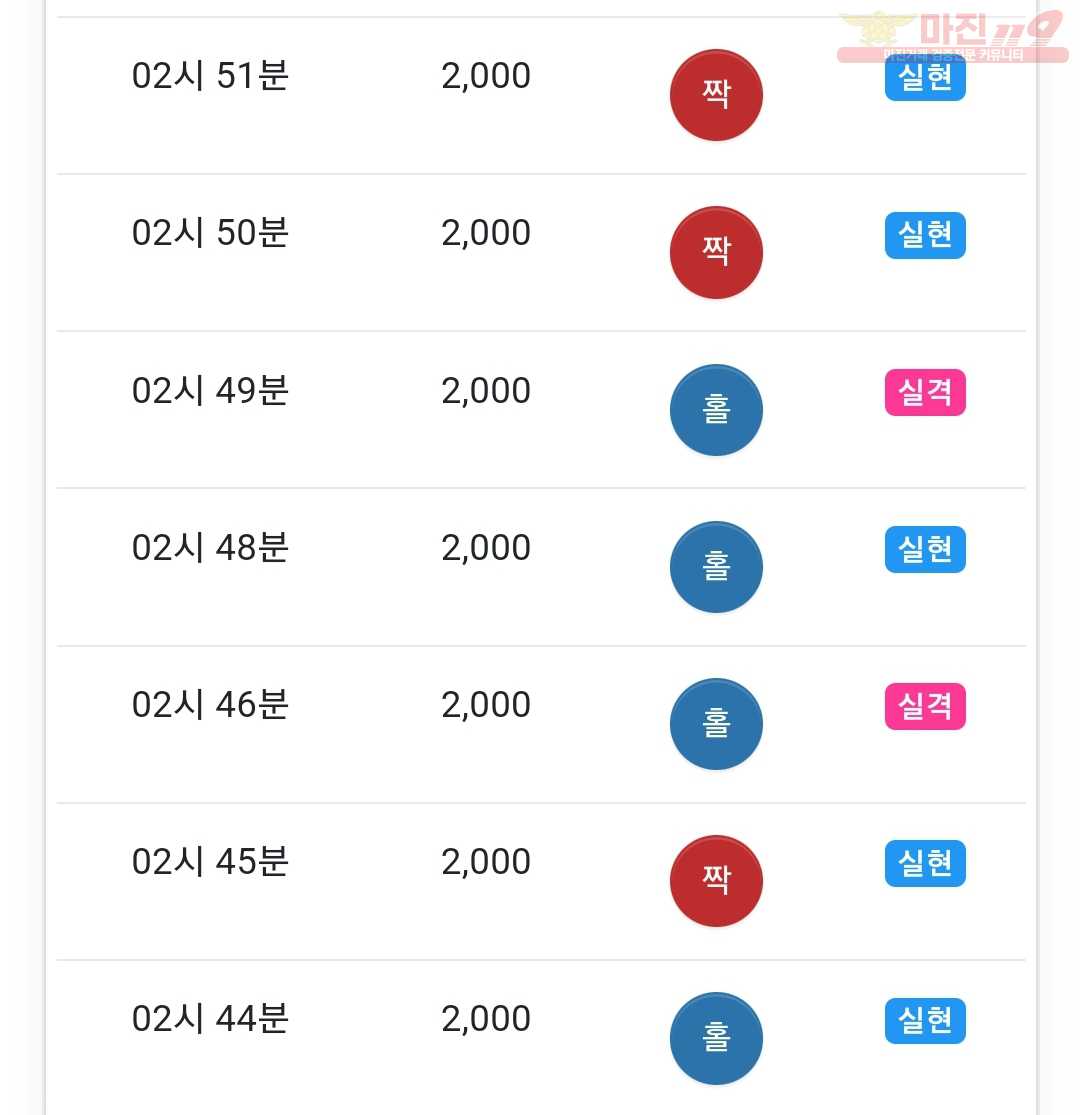The image size is (1080, 1115).
Task: Click the 실현 badge for 02시 45분
Action: pyautogui.click(x=925, y=863)
